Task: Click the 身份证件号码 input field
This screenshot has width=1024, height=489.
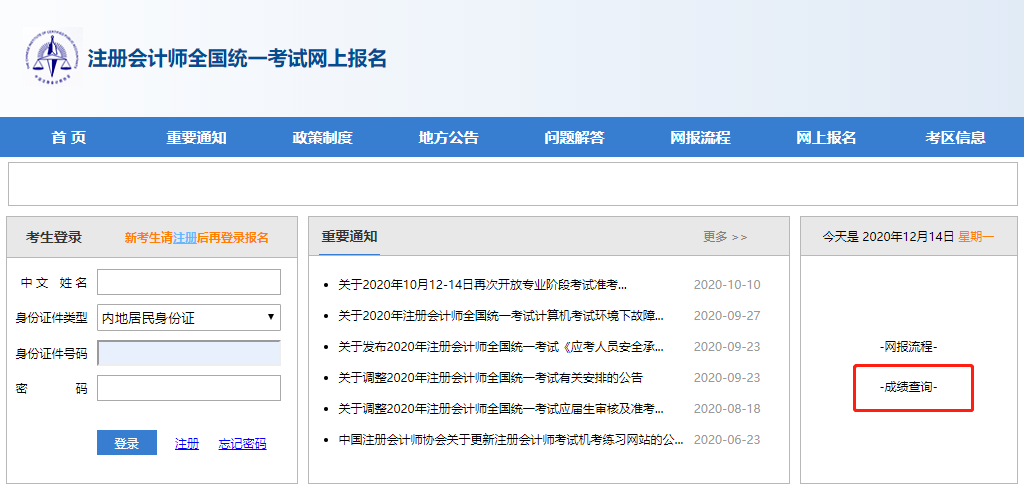Action: click(189, 353)
